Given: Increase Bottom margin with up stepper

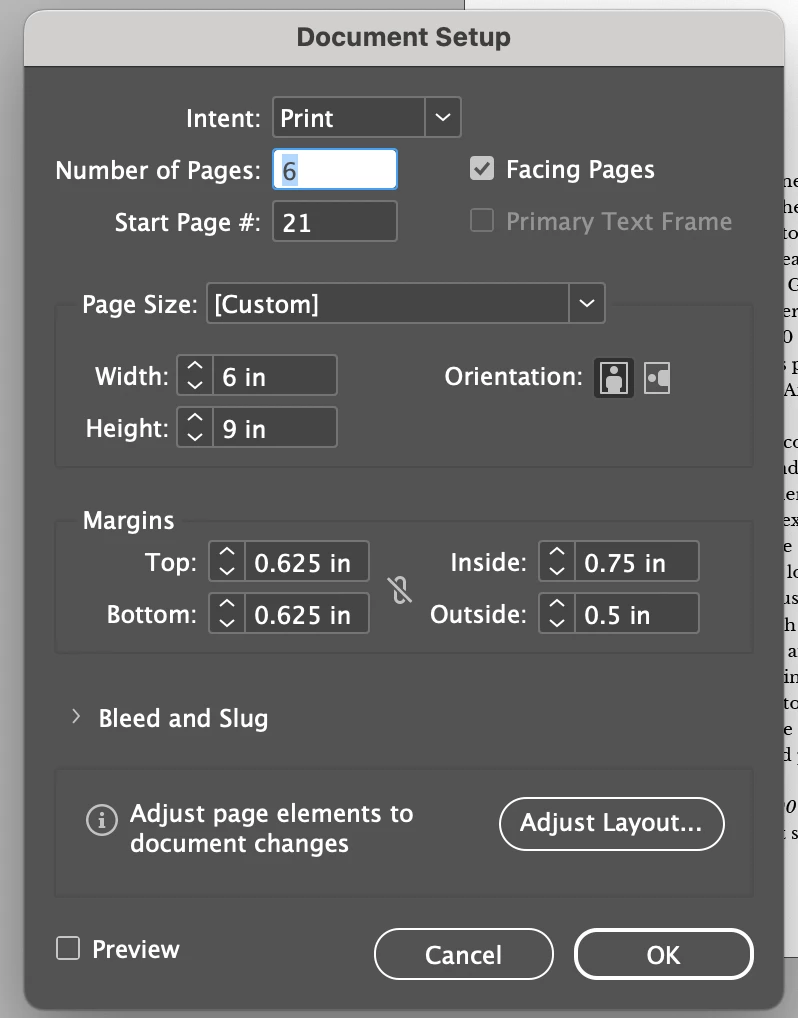Looking at the screenshot, I should click(x=227, y=604).
